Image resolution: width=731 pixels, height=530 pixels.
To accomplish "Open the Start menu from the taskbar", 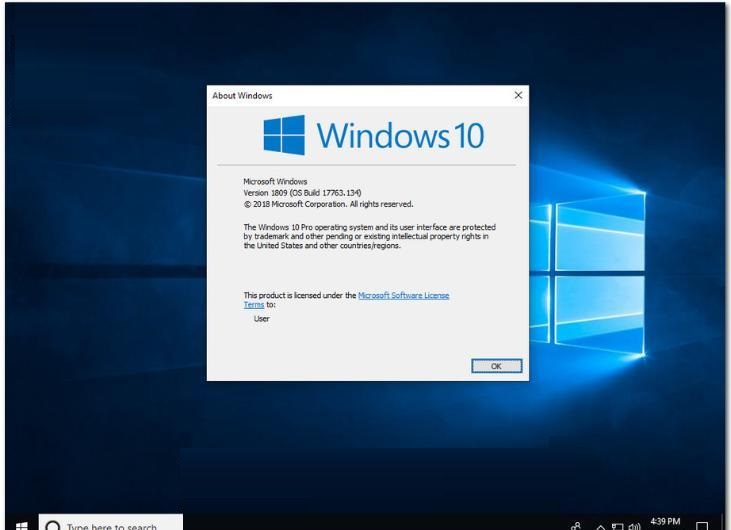I will tap(21, 525).
